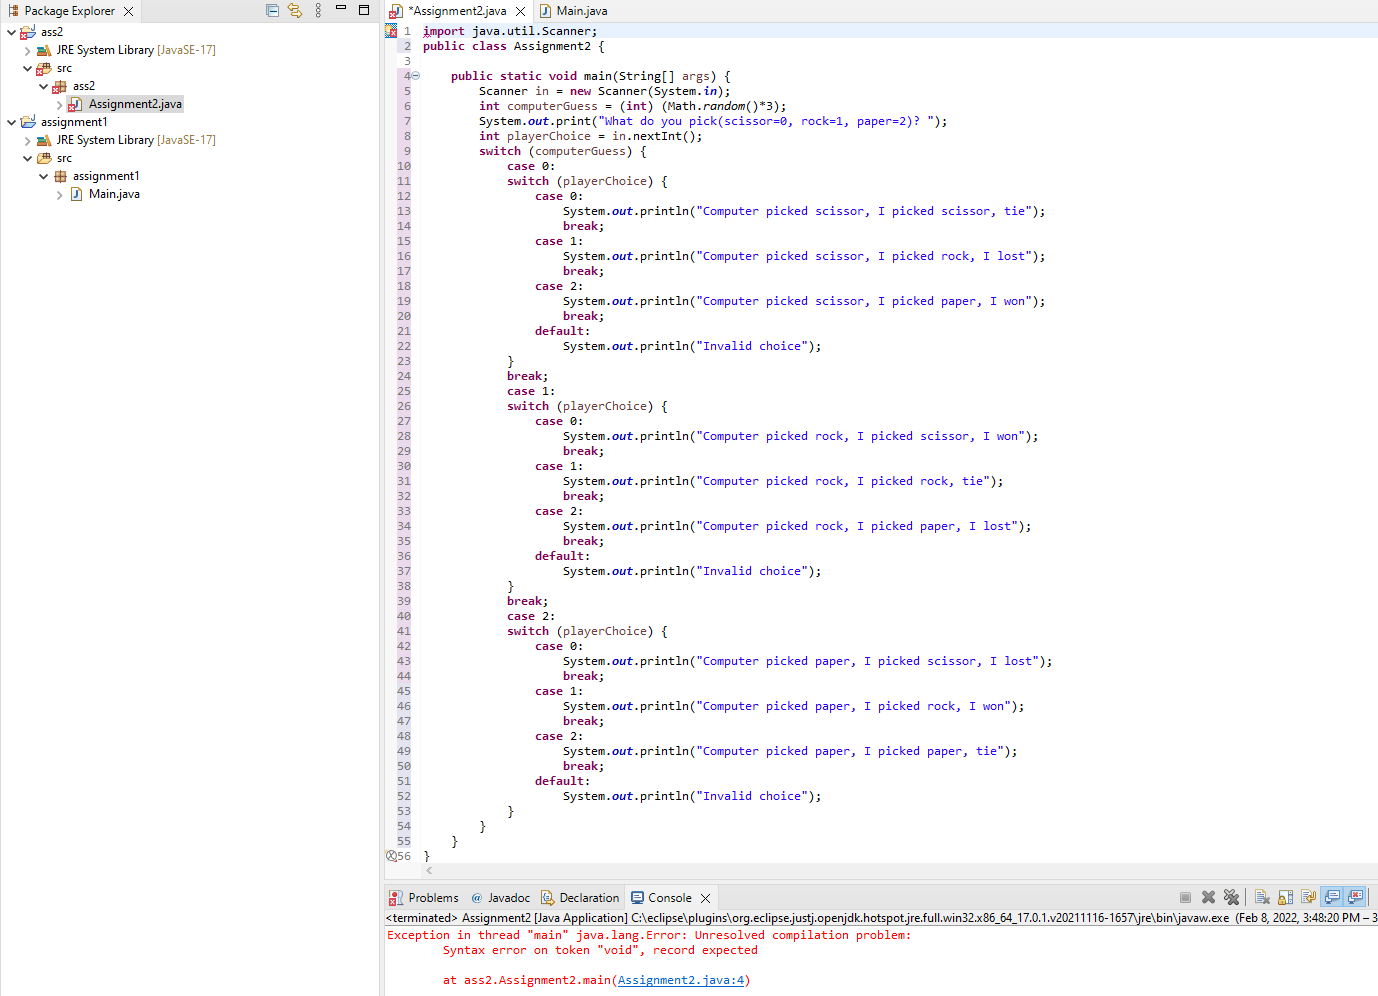Remove All Terminated Launches in Console

(1231, 897)
